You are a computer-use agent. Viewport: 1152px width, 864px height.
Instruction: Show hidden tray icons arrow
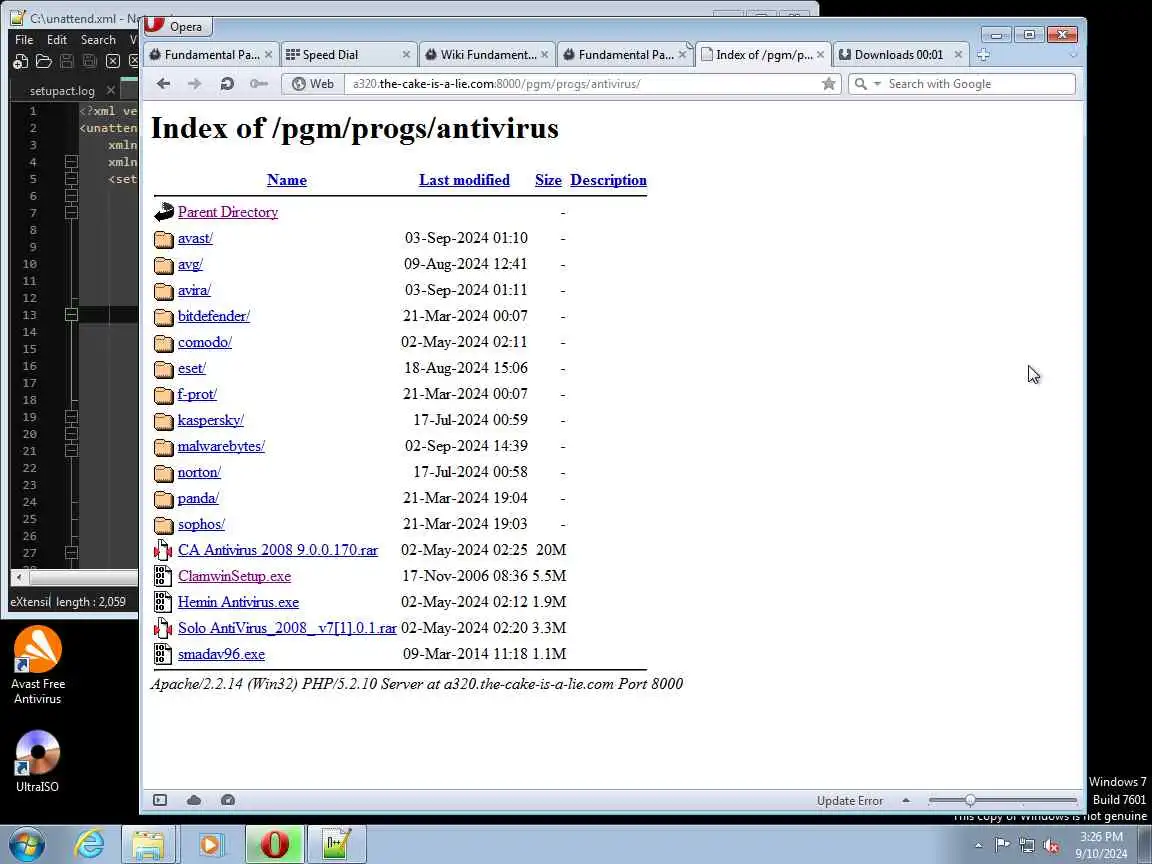(x=978, y=846)
